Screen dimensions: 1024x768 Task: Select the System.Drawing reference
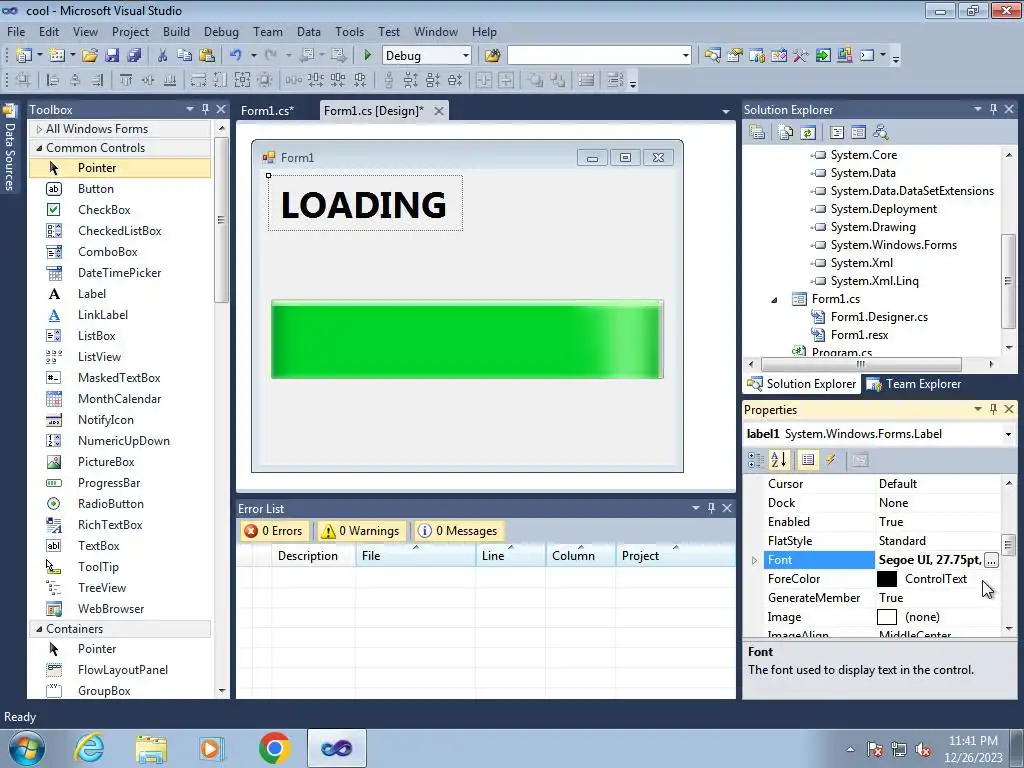[x=873, y=227]
